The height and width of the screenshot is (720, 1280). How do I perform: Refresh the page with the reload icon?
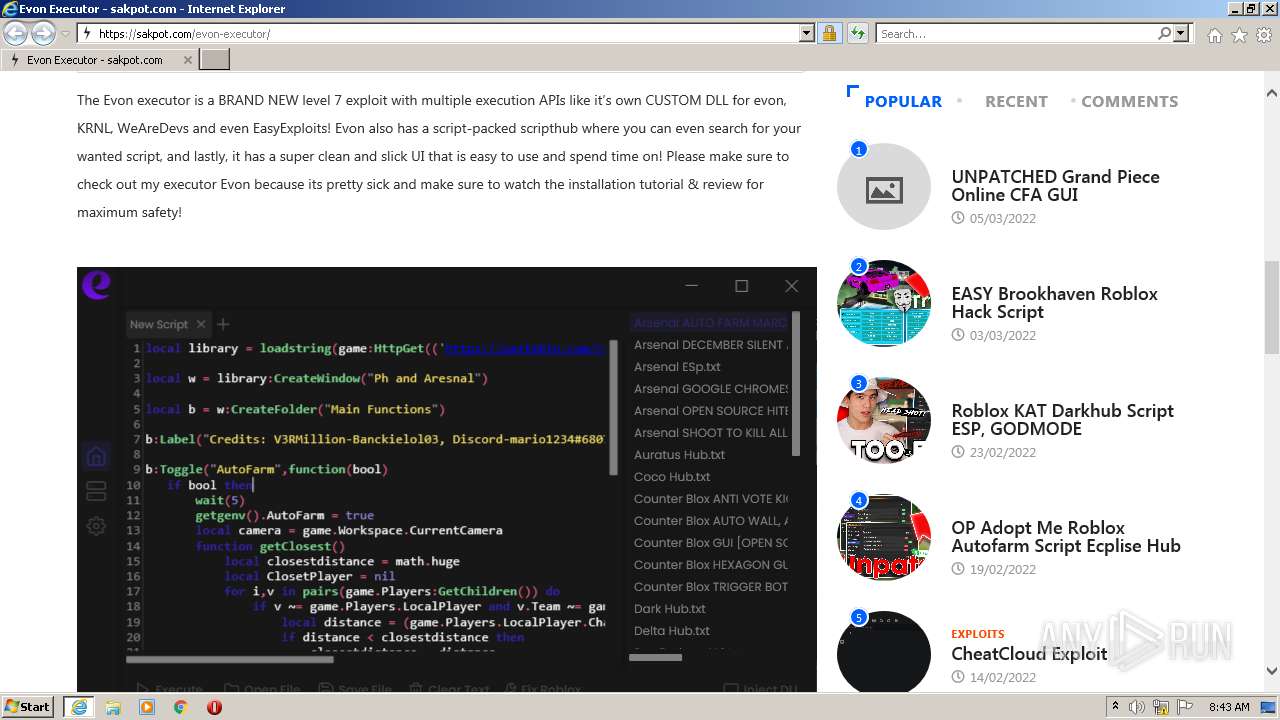tap(857, 33)
